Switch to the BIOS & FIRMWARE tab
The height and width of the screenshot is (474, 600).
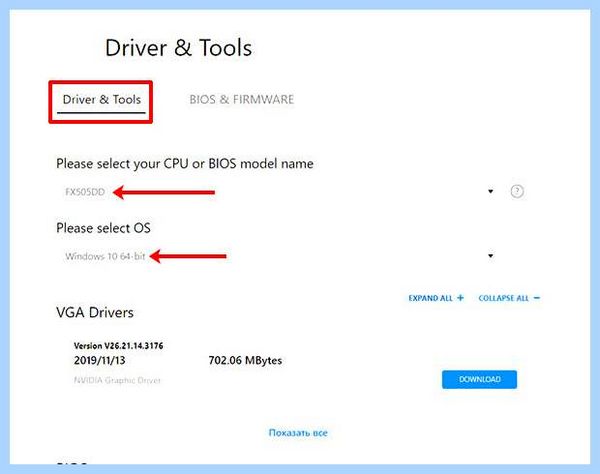[x=242, y=99]
